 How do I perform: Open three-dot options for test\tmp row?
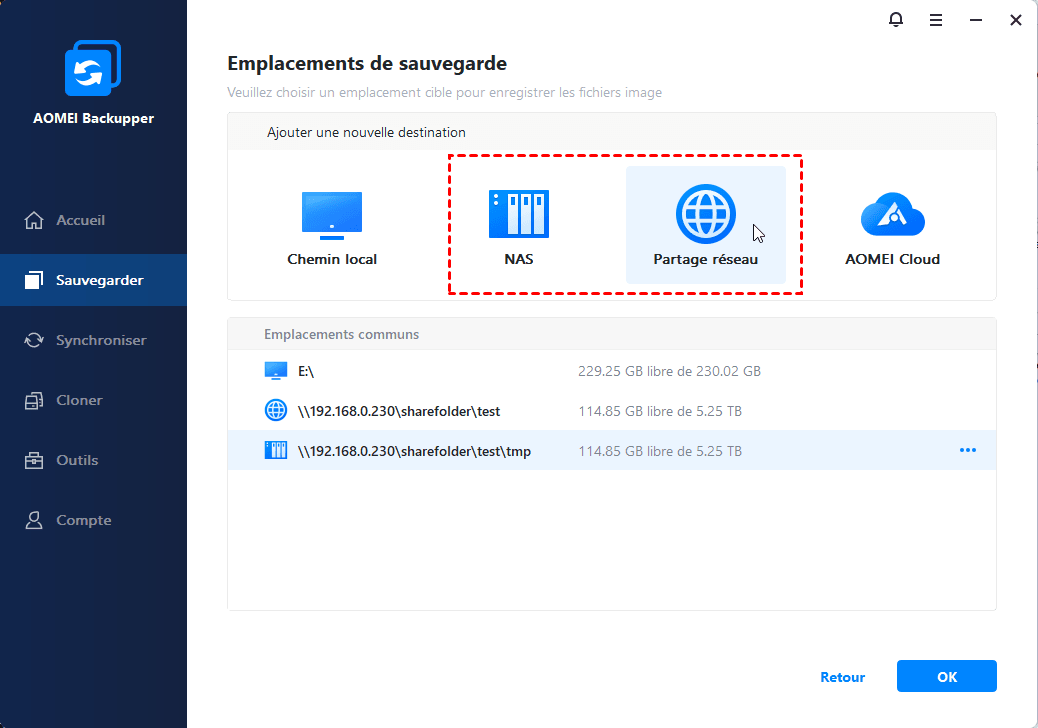968,450
